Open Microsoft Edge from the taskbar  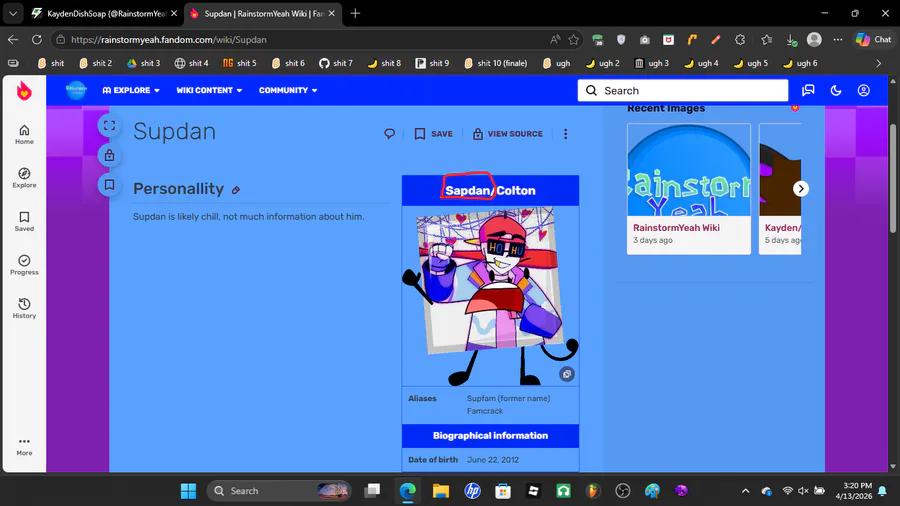408,491
